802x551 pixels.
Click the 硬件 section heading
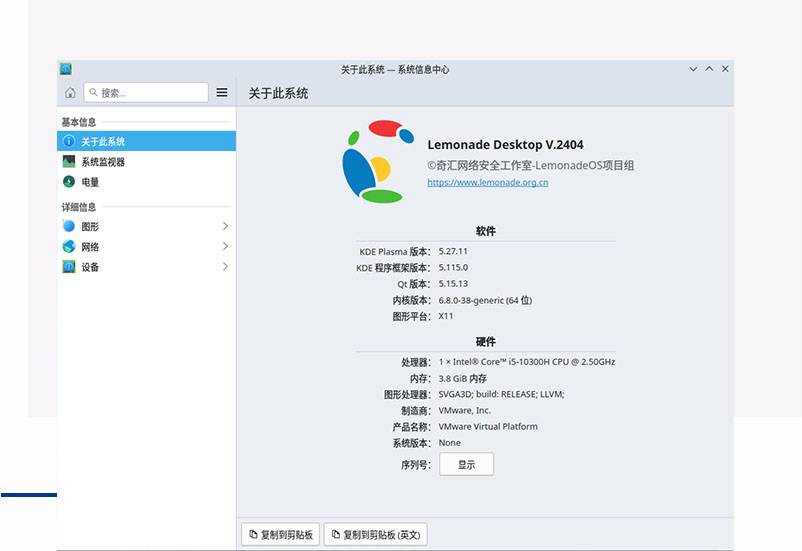[x=485, y=342]
